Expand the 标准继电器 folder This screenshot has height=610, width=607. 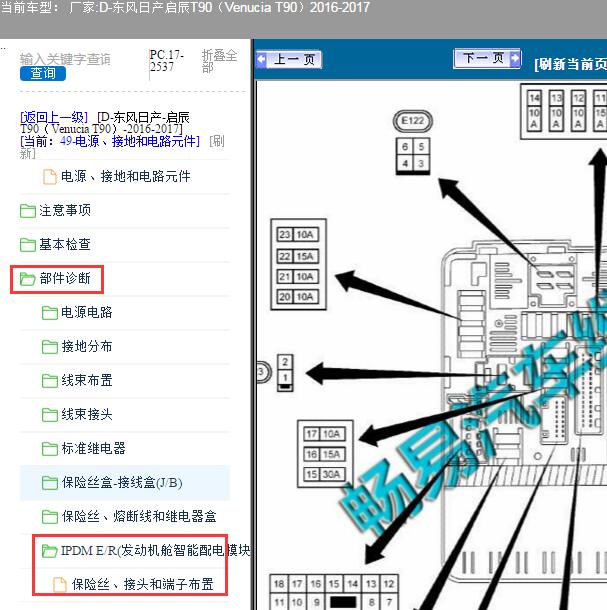[x=93, y=449]
